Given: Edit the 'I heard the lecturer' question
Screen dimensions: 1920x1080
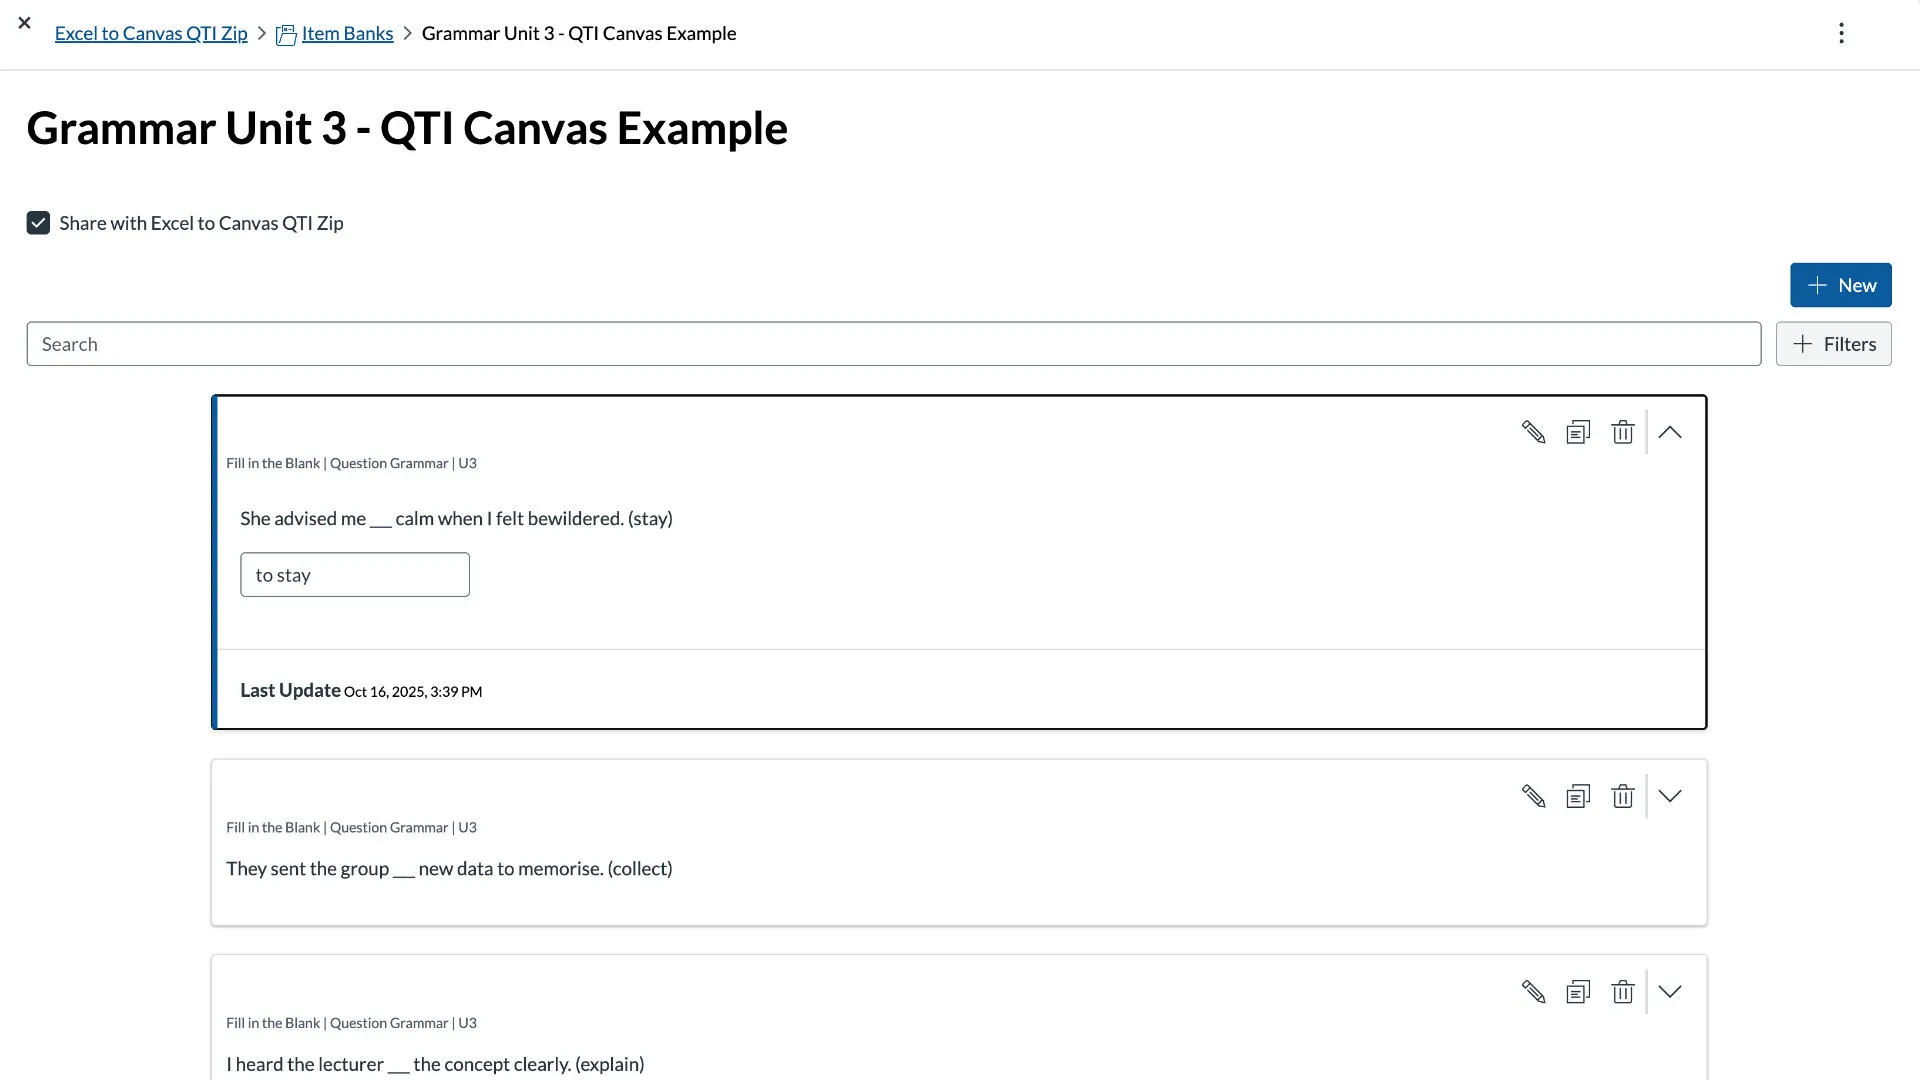Looking at the screenshot, I should coord(1534,991).
